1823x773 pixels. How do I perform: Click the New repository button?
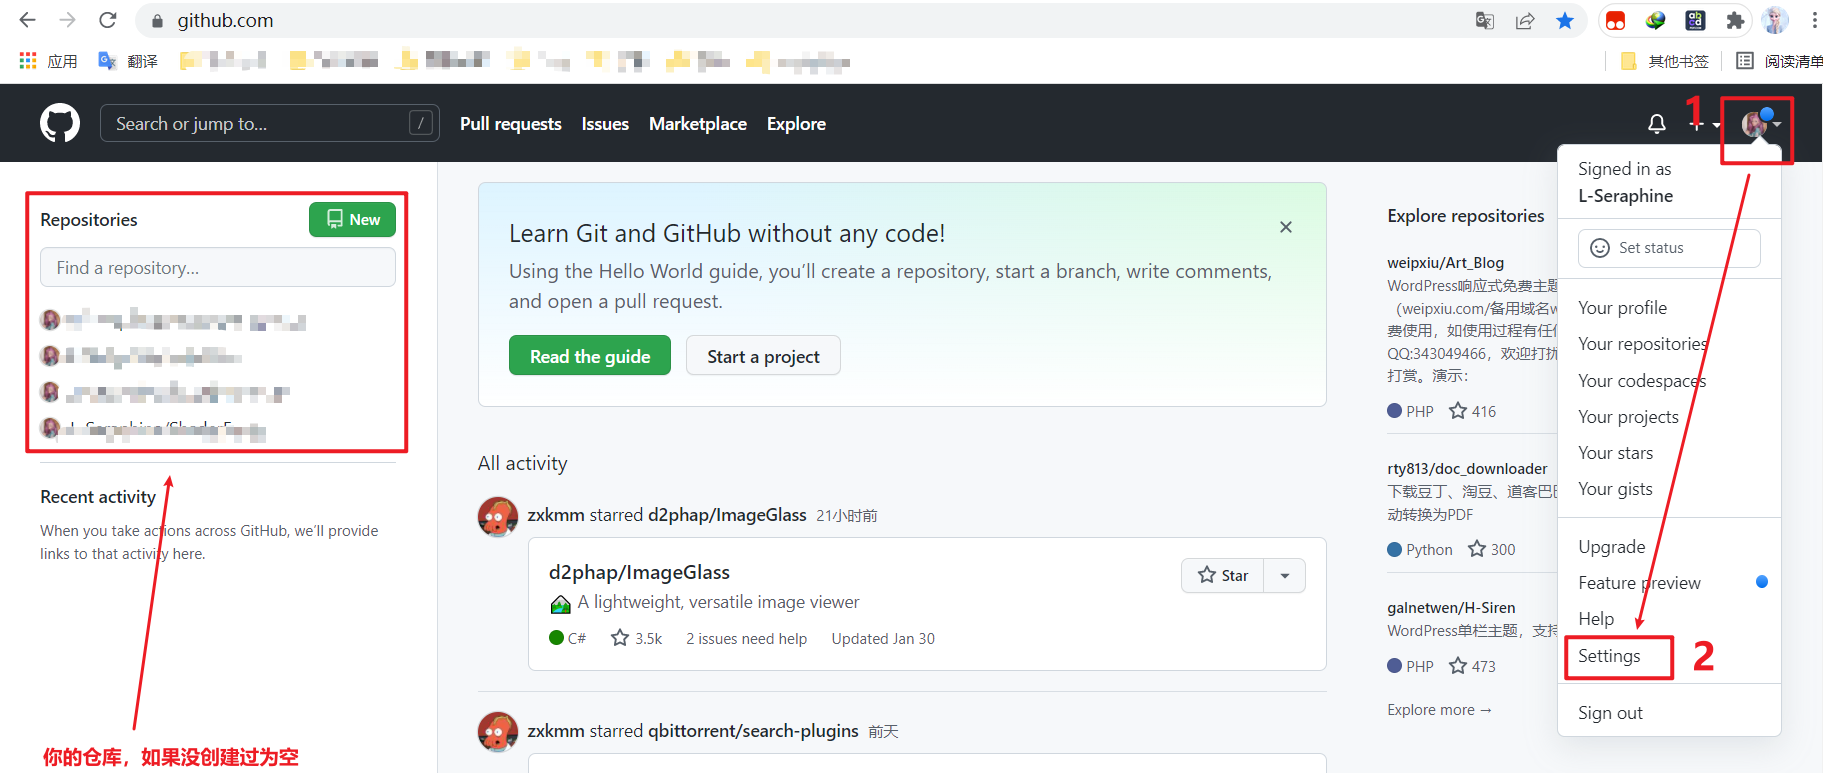click(x=352, y=219)
